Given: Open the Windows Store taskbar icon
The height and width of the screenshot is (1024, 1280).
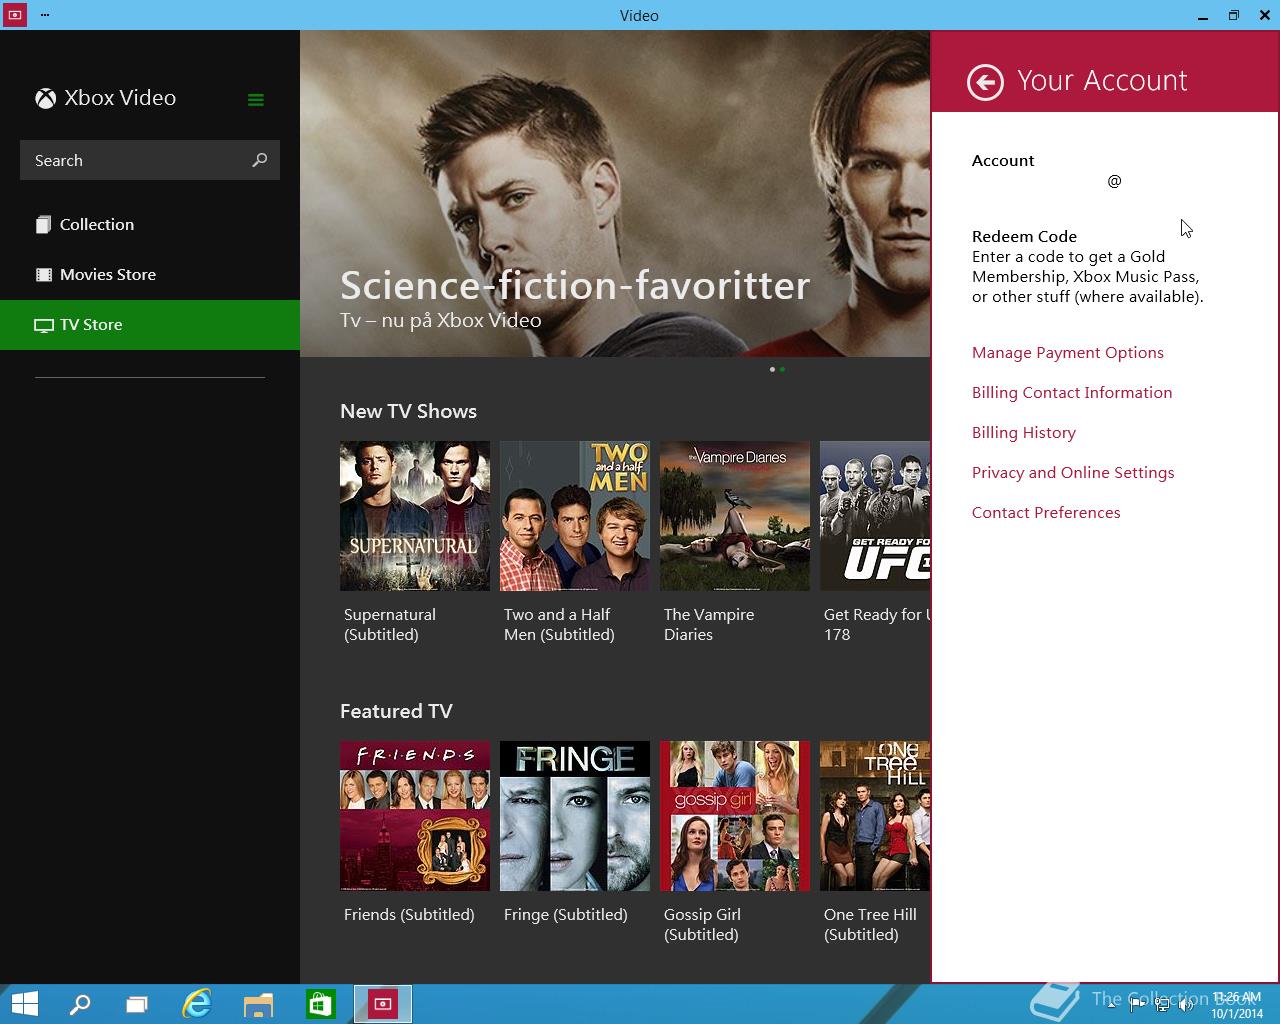Looking at the screenshot, I should tap(320, 1004).
